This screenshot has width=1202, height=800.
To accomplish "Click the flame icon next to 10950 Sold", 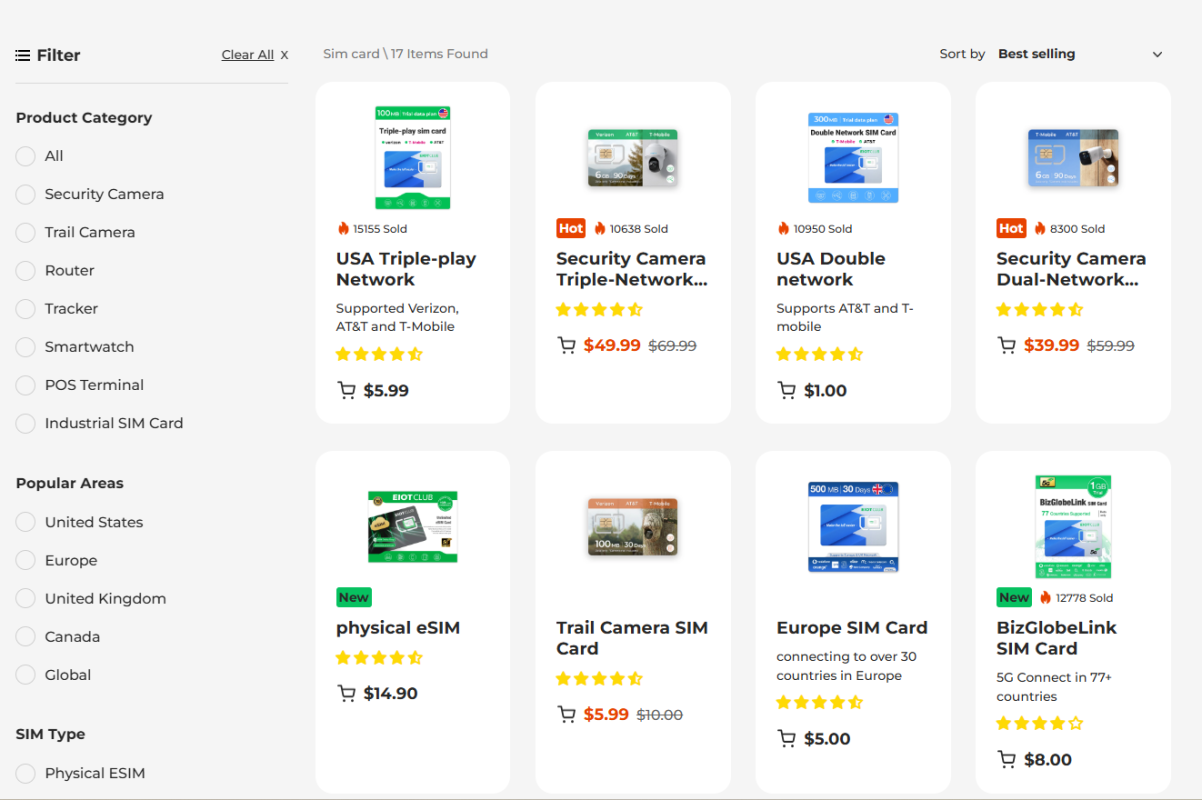I will click(783, 228).
